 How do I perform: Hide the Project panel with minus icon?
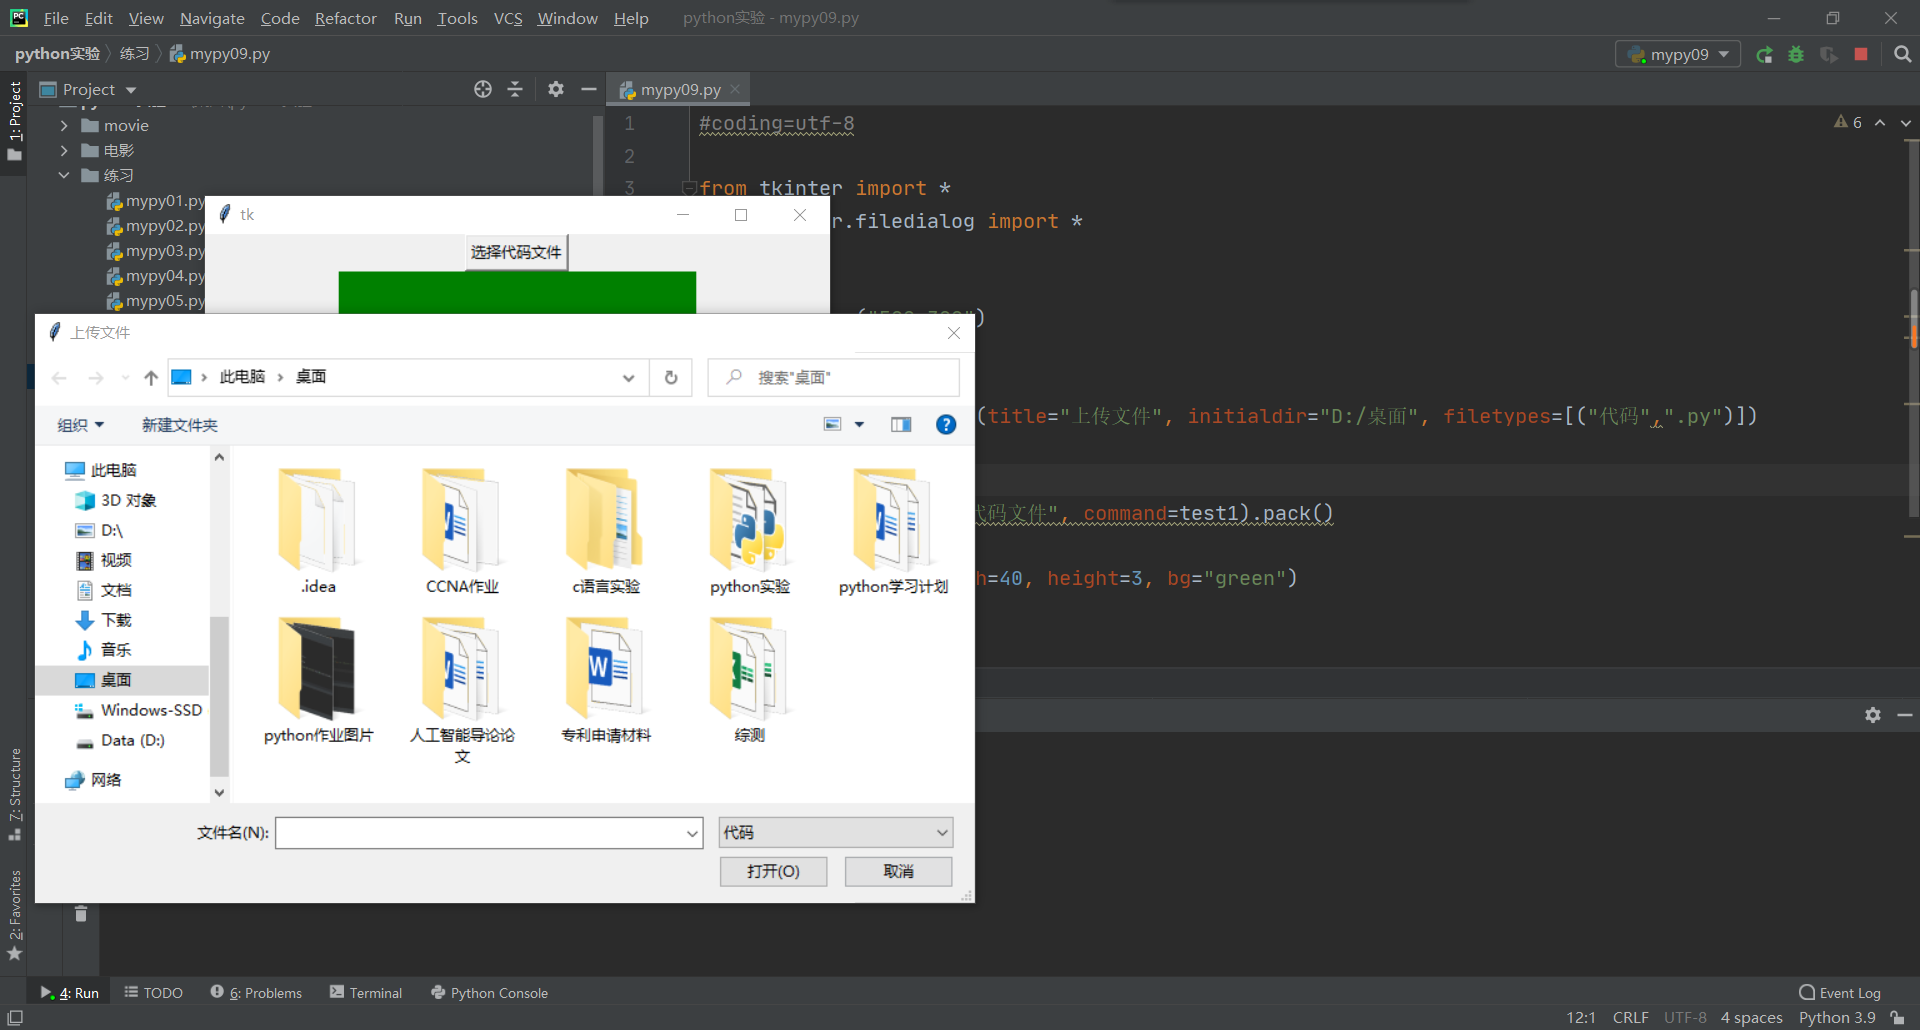click(589, 89)
